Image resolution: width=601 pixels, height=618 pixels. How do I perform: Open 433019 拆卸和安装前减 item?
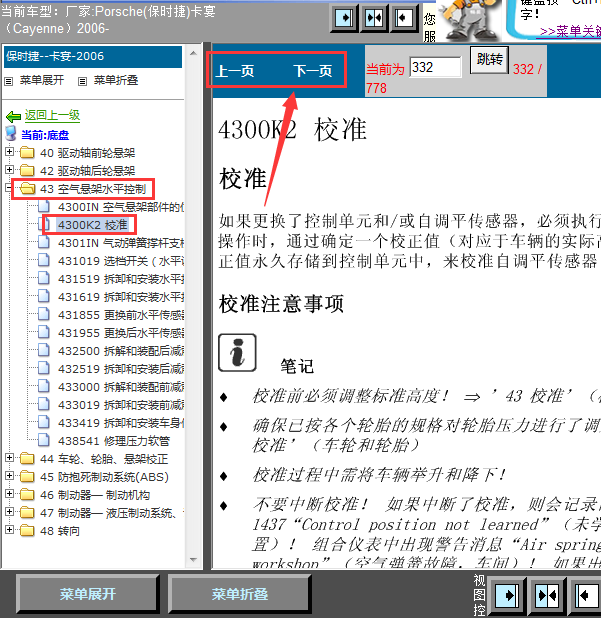pos(121,405)
